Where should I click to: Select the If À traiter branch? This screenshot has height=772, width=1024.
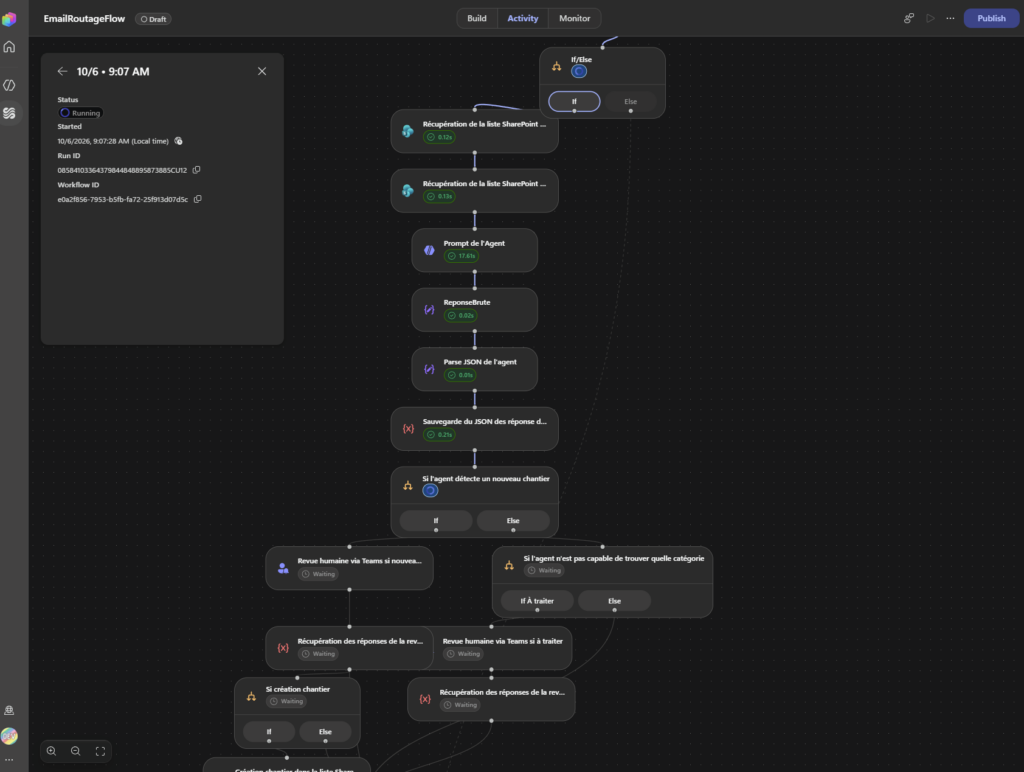(x=537, y=601)
